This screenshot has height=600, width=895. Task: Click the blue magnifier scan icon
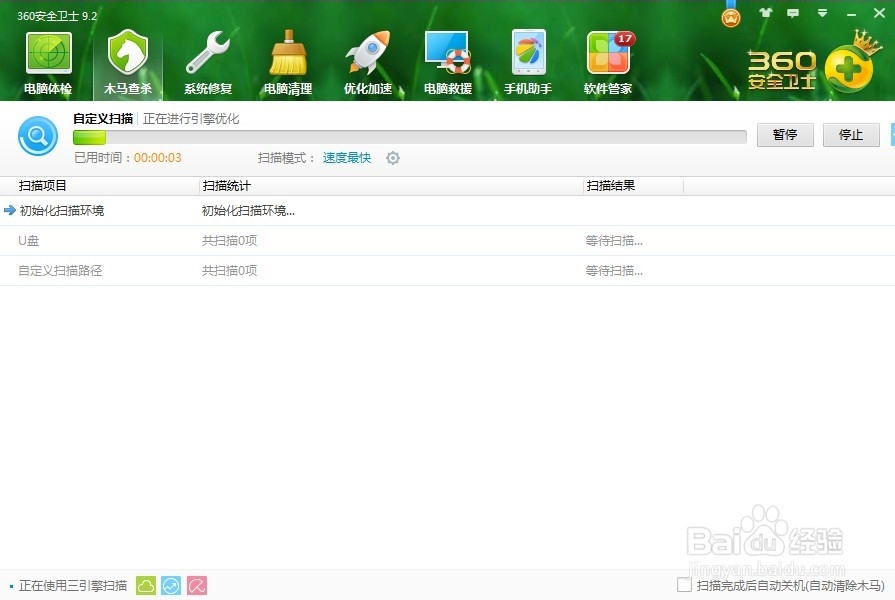pyautogui.click(x=38, y=136)
